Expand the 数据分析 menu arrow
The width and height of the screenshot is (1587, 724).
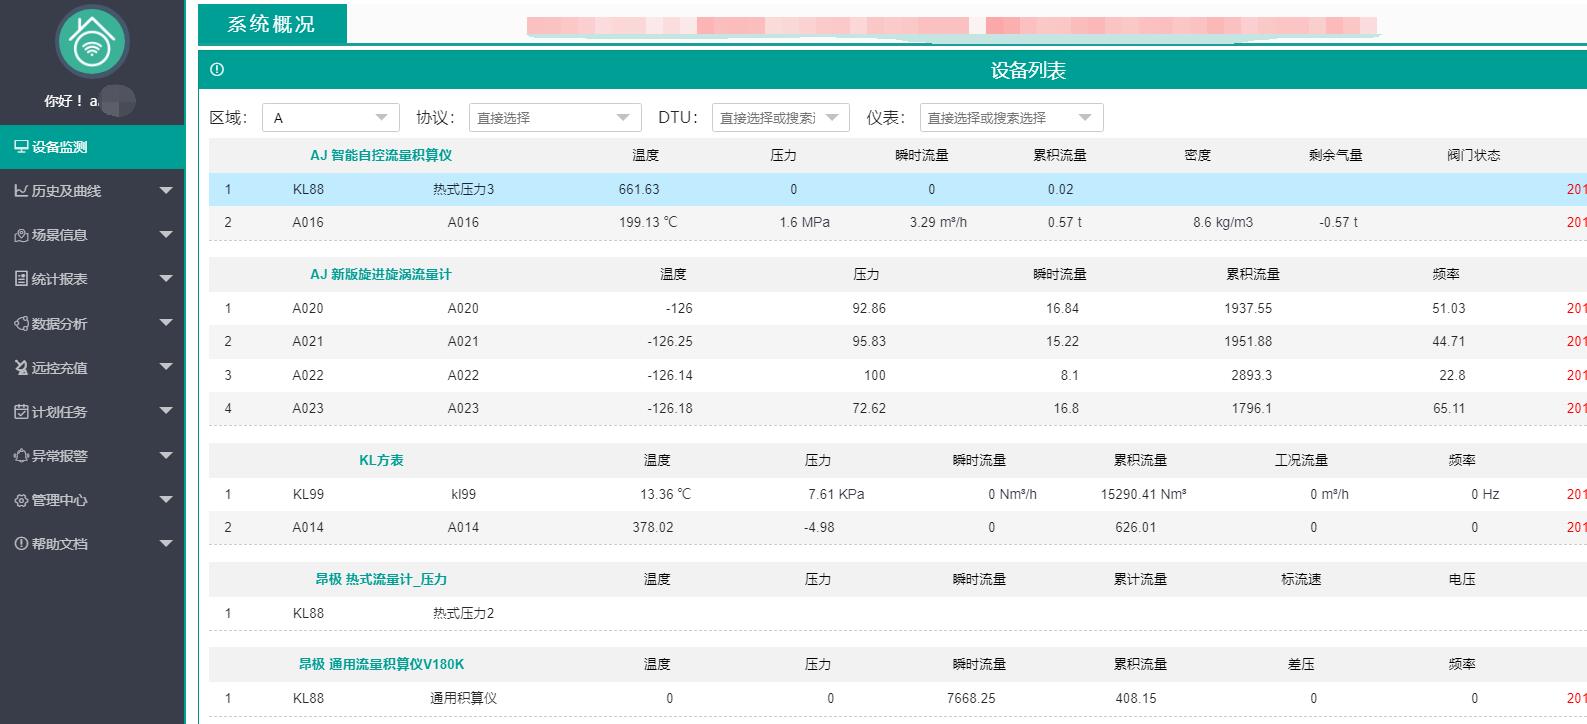(166, 323)
